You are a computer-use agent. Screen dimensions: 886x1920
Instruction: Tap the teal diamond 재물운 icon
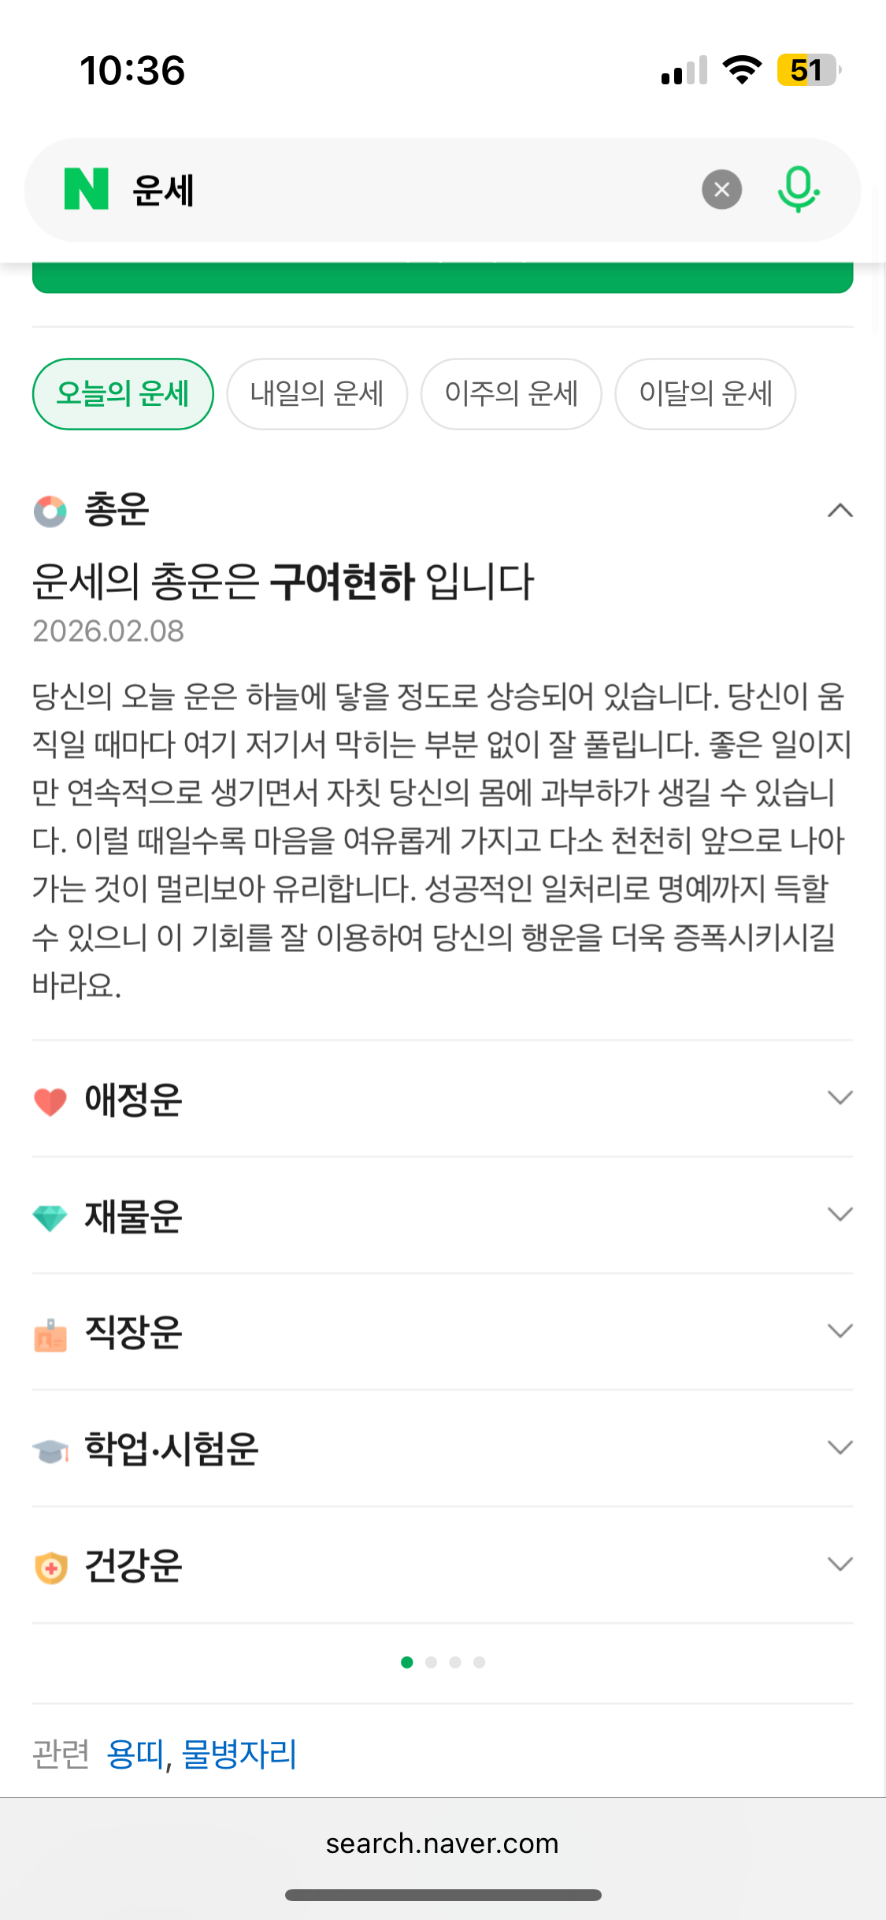50,1217
